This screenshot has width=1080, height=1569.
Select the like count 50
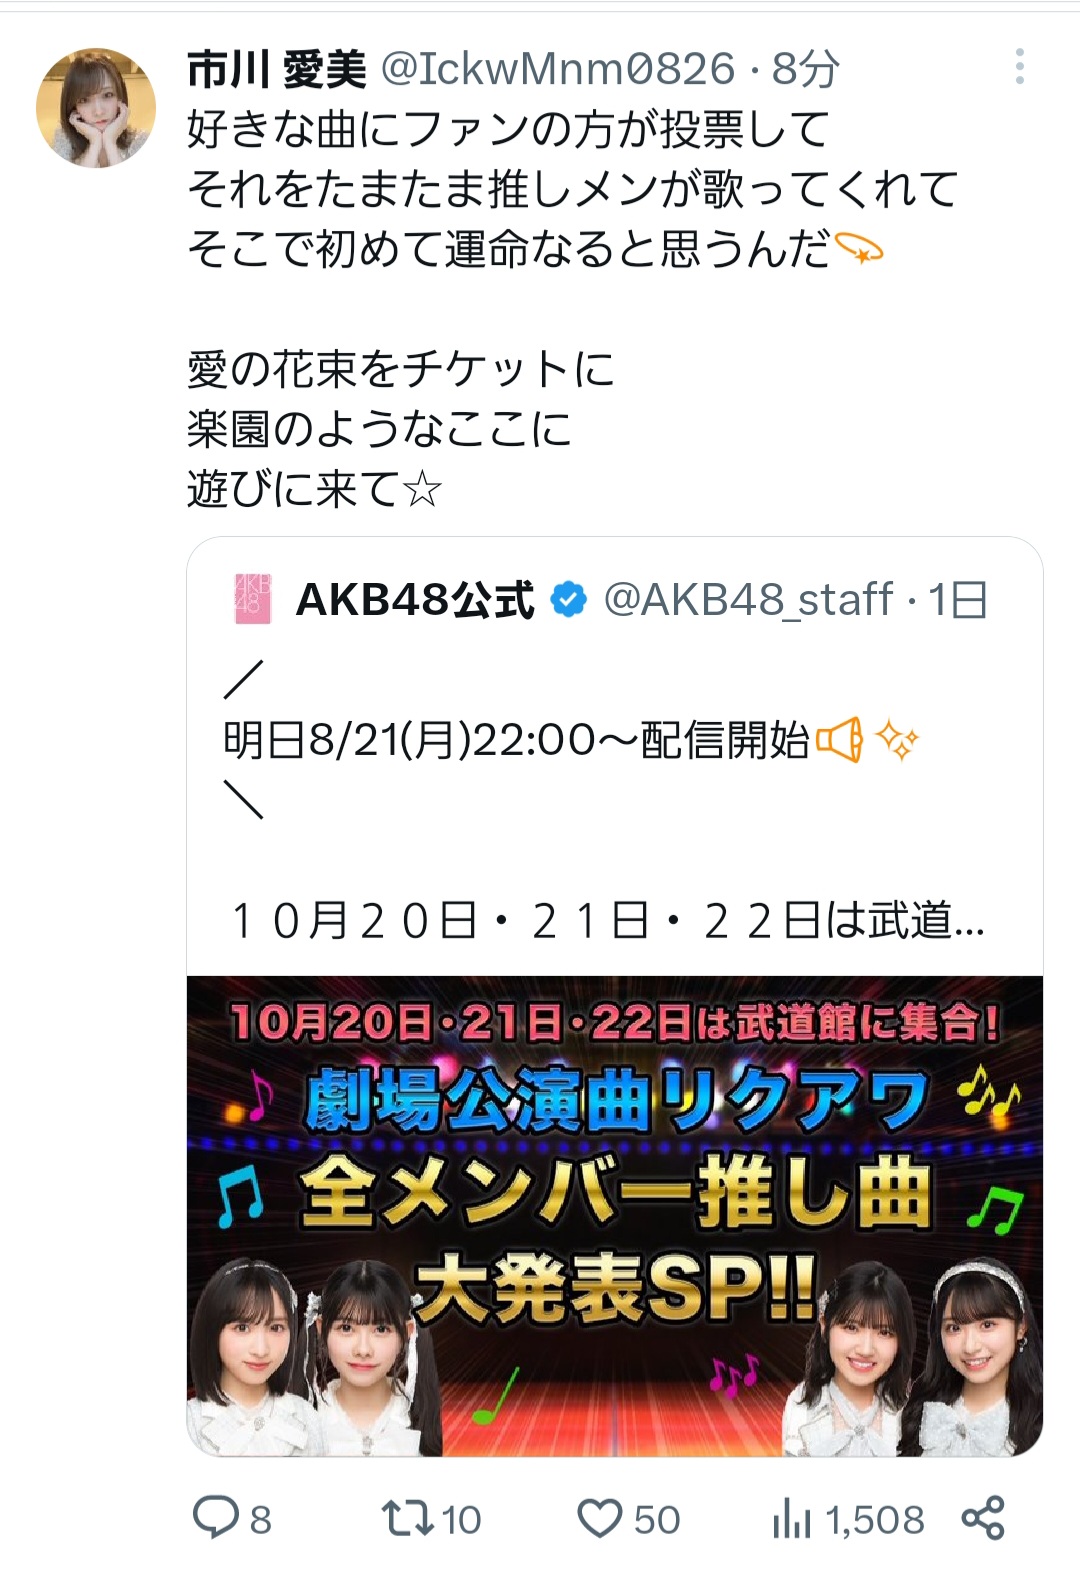click(x=657, y=1520)
